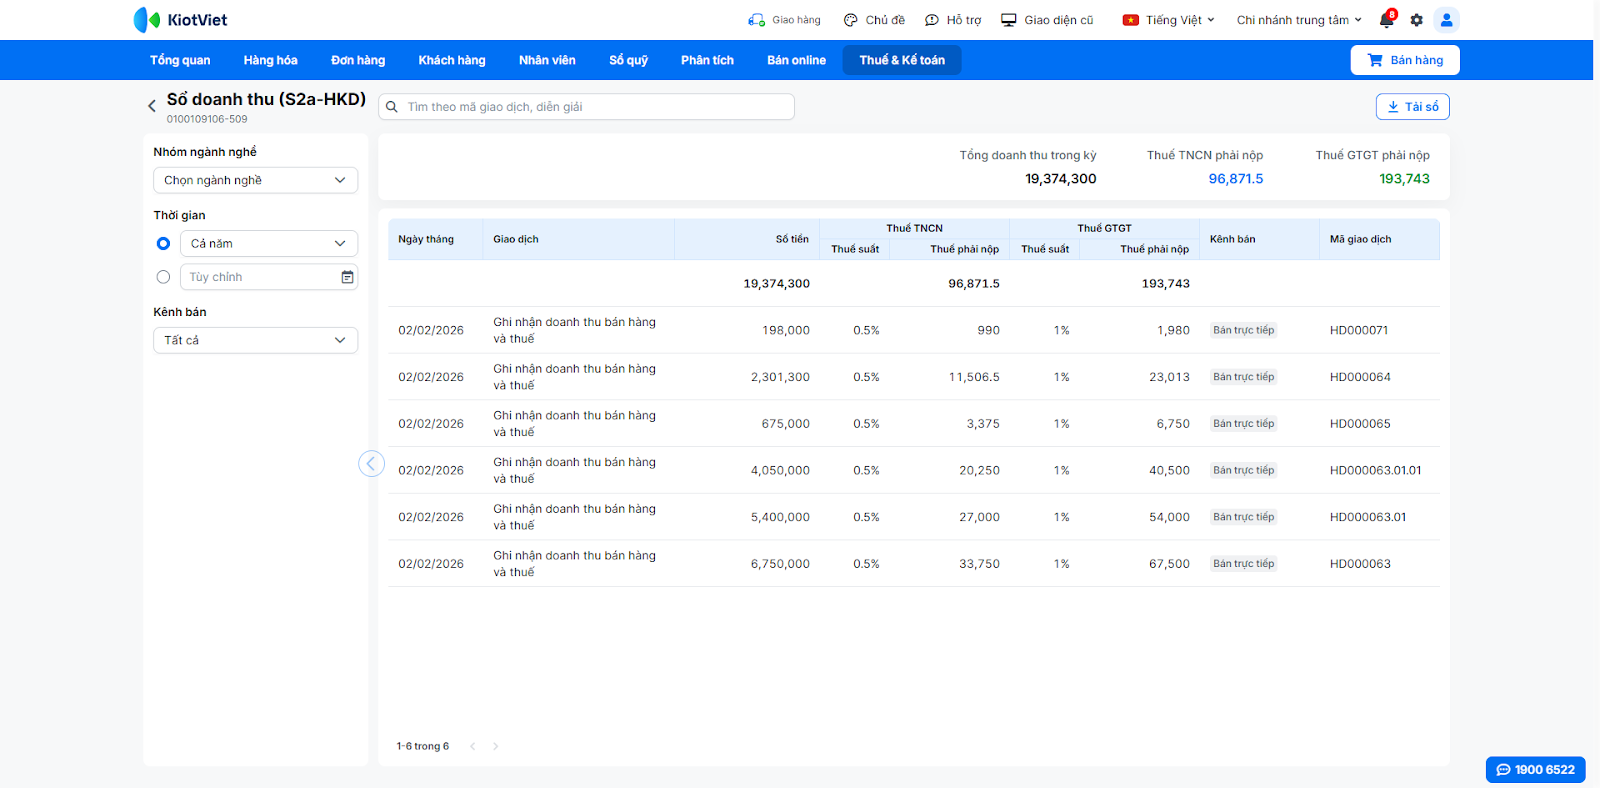The image size is (1600, 788).
Task: Click the user account avatar icon
Action: 1446,20
